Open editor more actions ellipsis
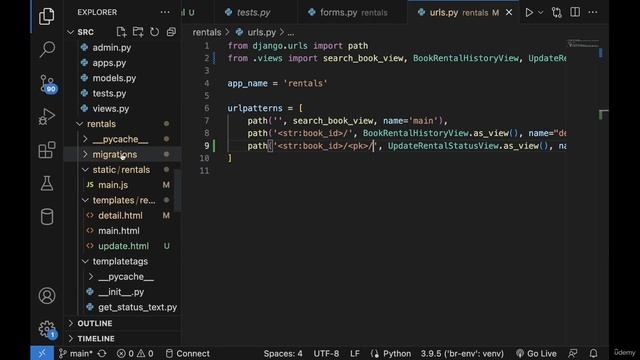Image resolution: width=640 pixels, height=360 pixels. 593,12
